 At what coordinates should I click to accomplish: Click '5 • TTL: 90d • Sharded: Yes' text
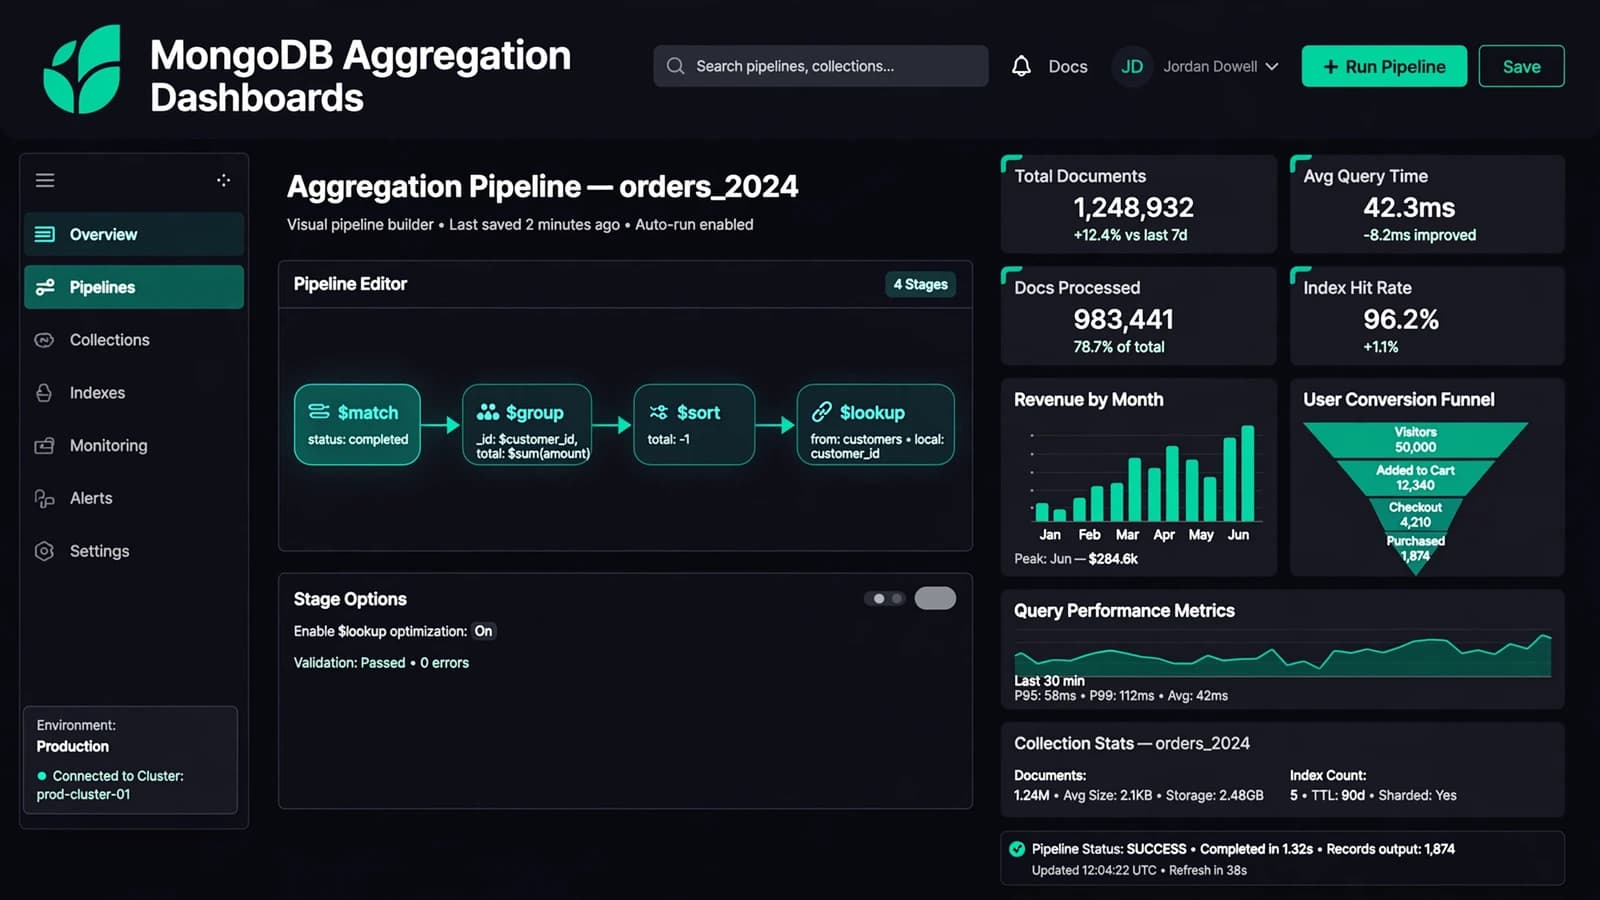[x=1373, y=796]
